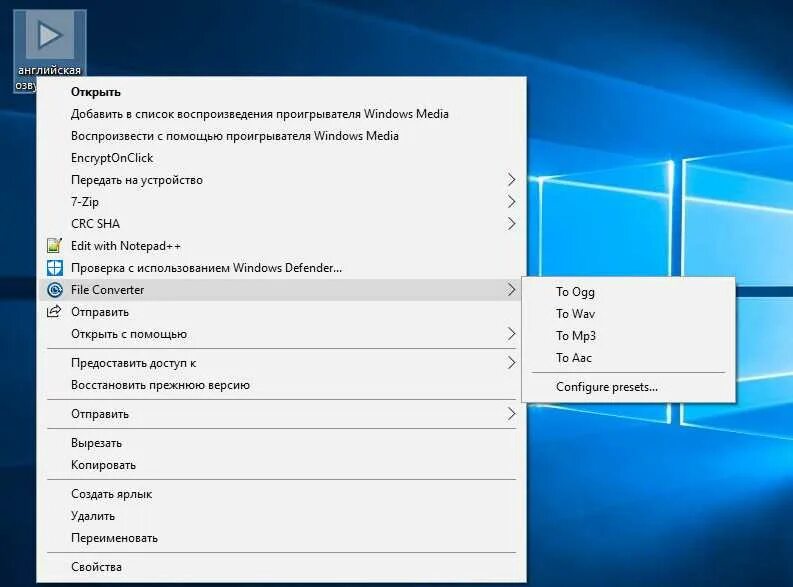Image resolution: width=793 pixels, height=587 pixels.
Task: Open Открыть с помощью submenu
Action: (x=282, y=334)
